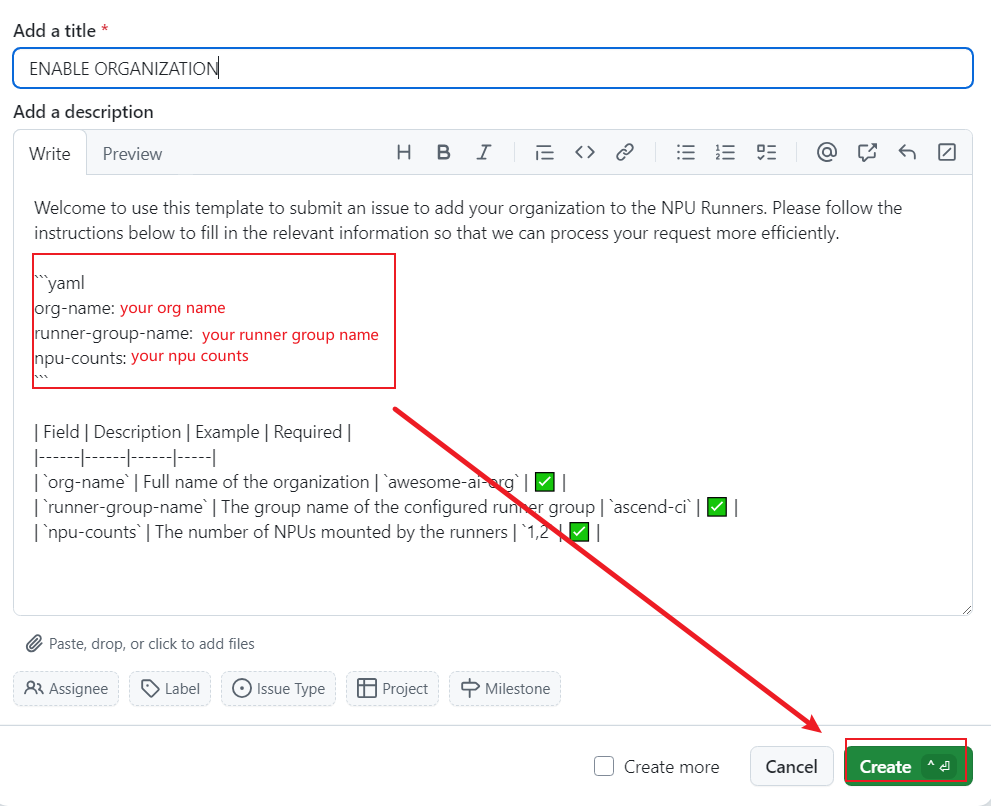991x806 pixels.
Task: Reference an issue or pull request icon
Action: click(867, 152)
